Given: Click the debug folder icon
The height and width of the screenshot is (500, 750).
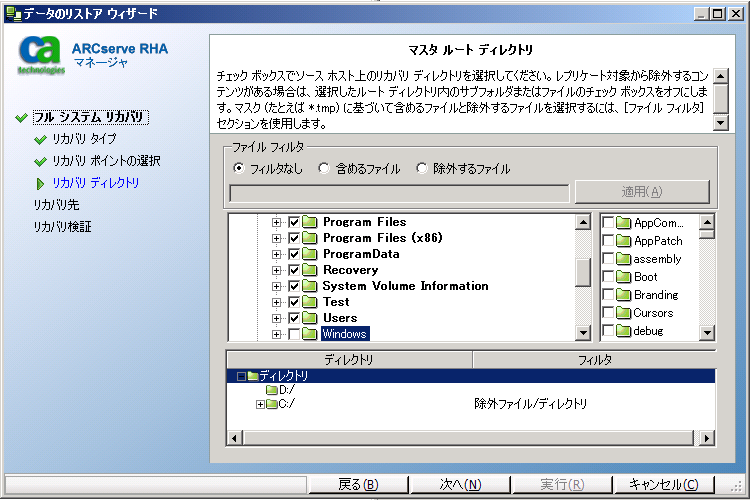Looking at the screenshot, I should coord(623,331).
